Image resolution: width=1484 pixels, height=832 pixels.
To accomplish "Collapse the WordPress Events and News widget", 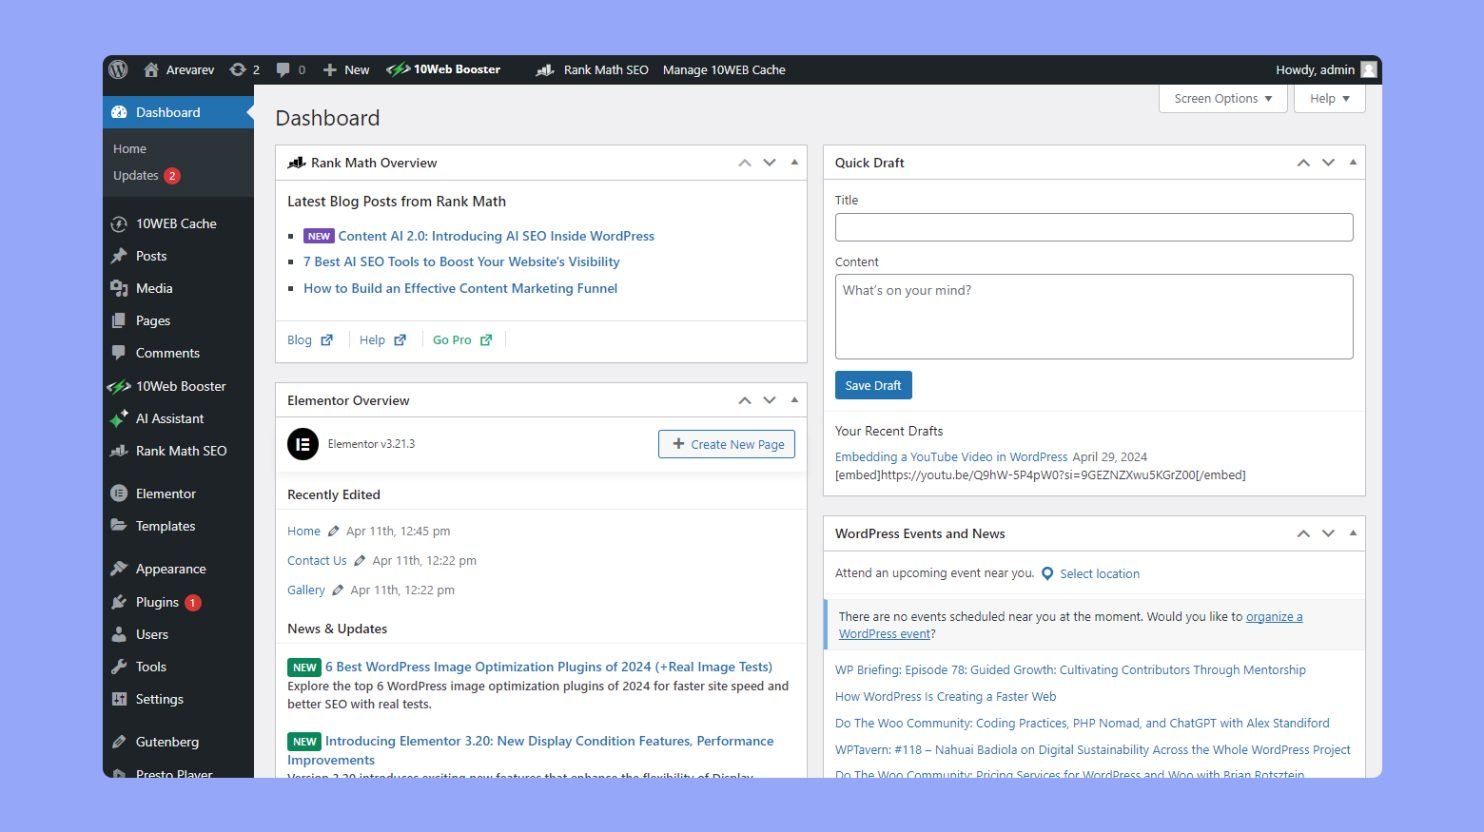I will pyautogui.click(x=1353, y=533).
